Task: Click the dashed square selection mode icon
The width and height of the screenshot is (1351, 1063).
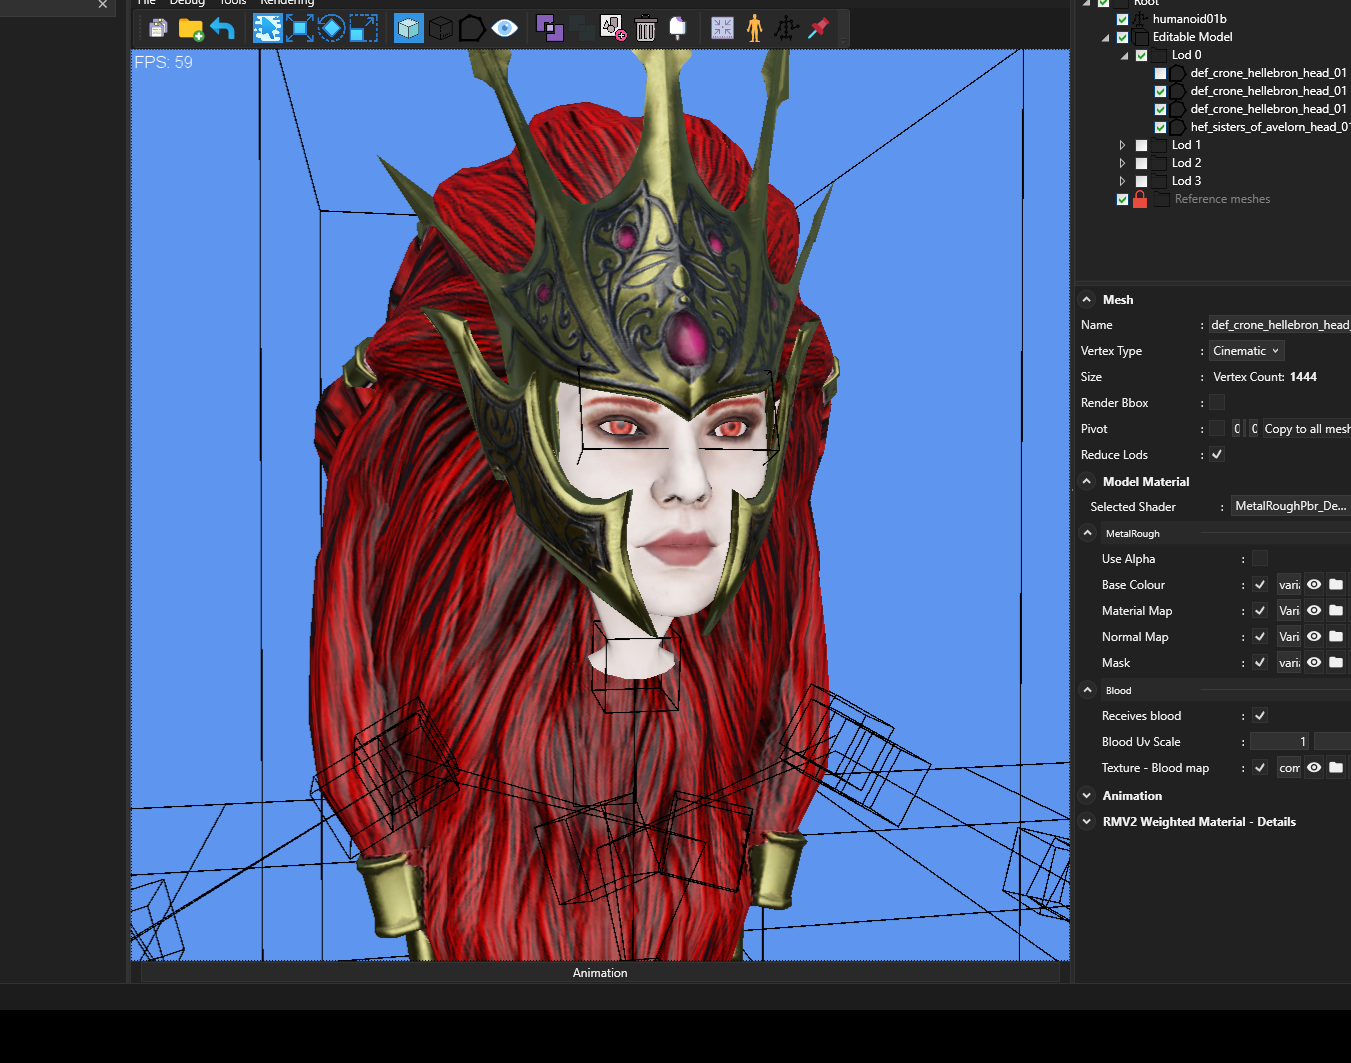Action: 363,28
